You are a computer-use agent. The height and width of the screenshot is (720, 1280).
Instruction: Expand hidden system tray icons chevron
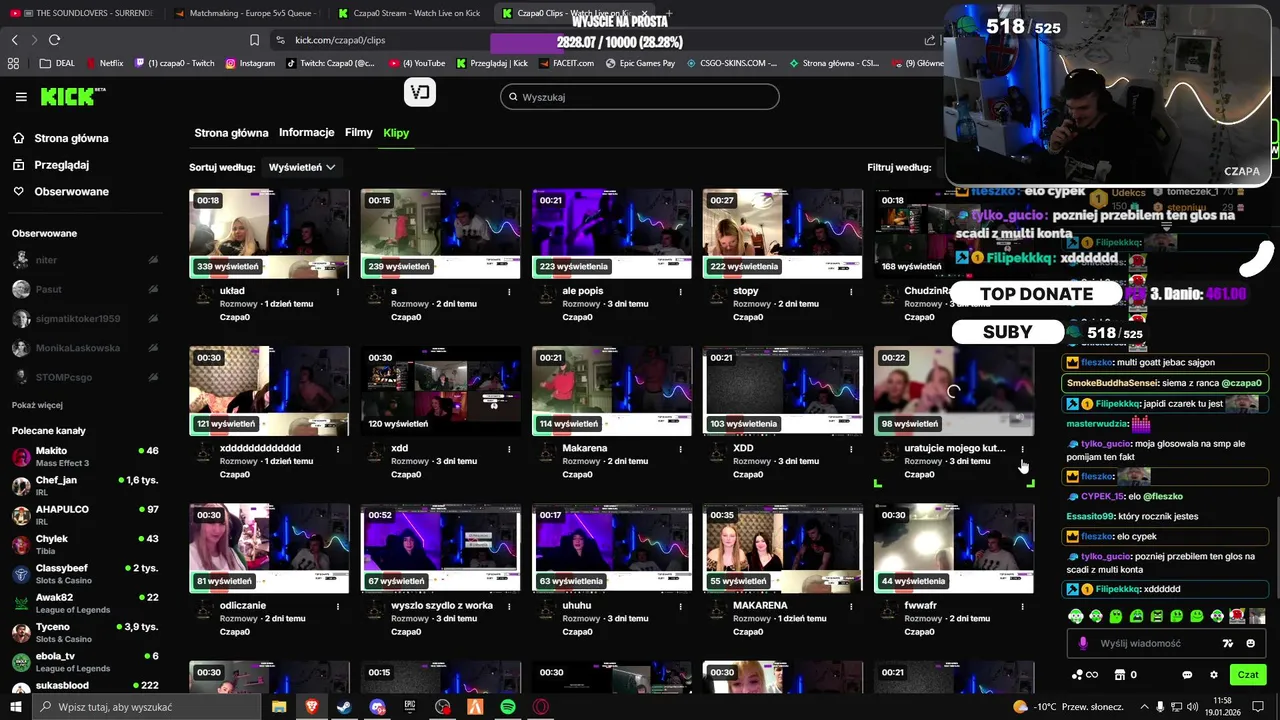[x=1145, y=706]
